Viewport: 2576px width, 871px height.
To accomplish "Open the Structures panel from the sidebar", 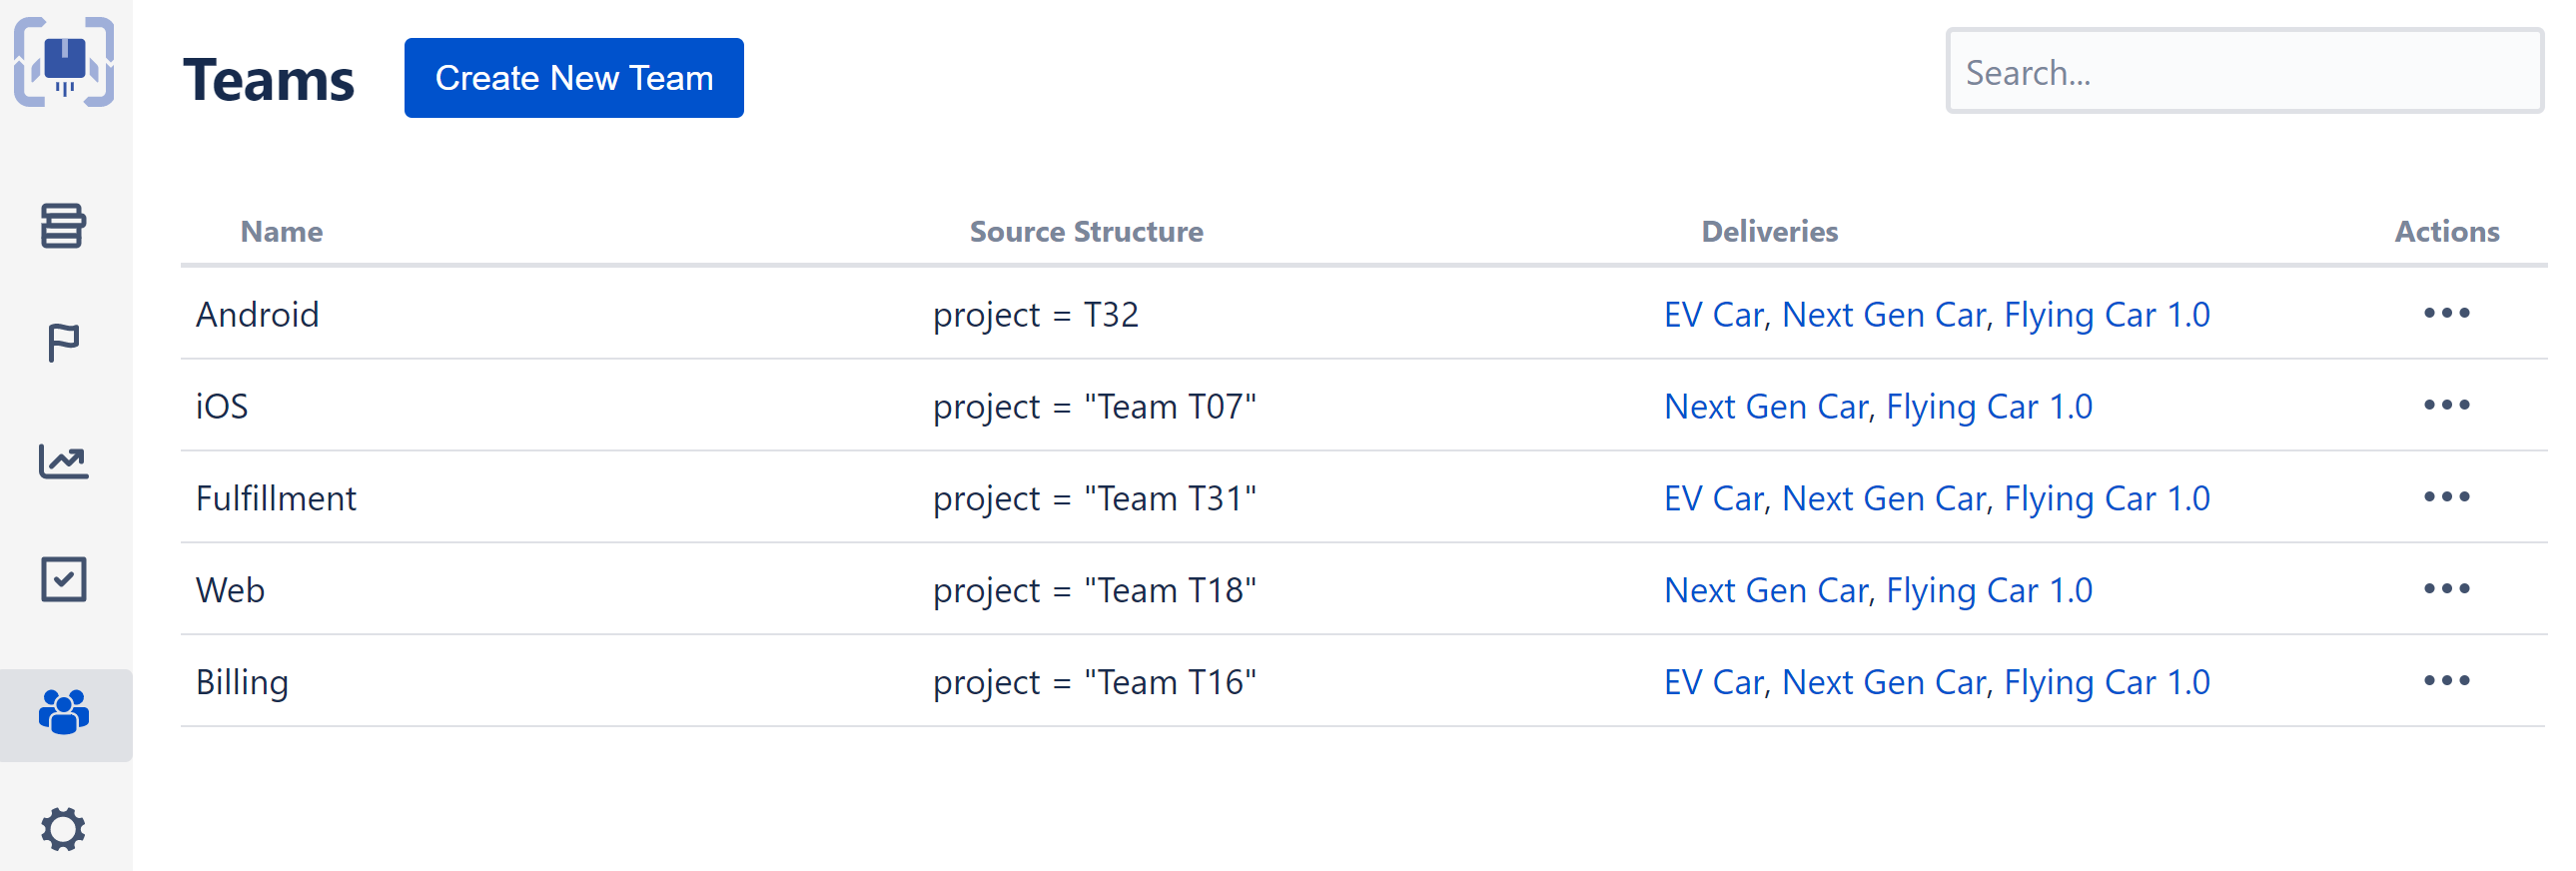I will tap(64, 228).
